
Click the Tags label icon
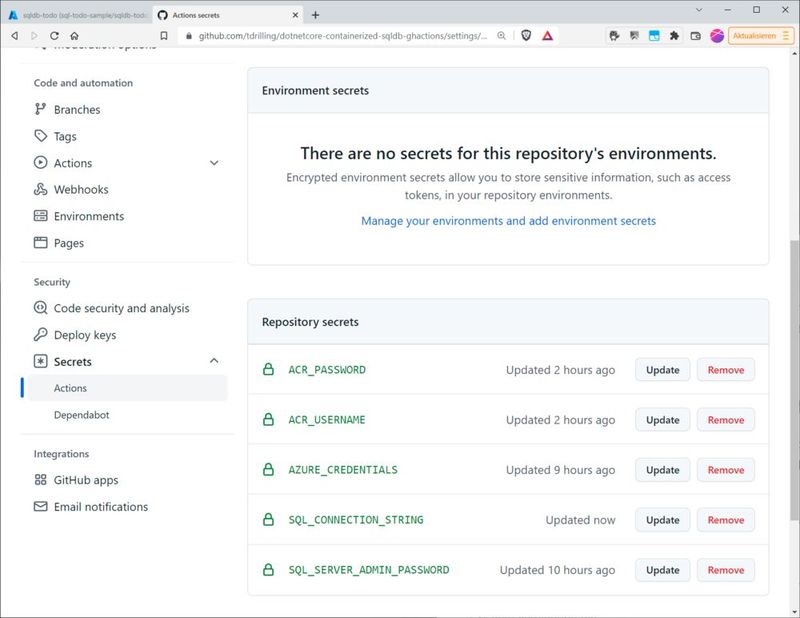tap(40, 136)
